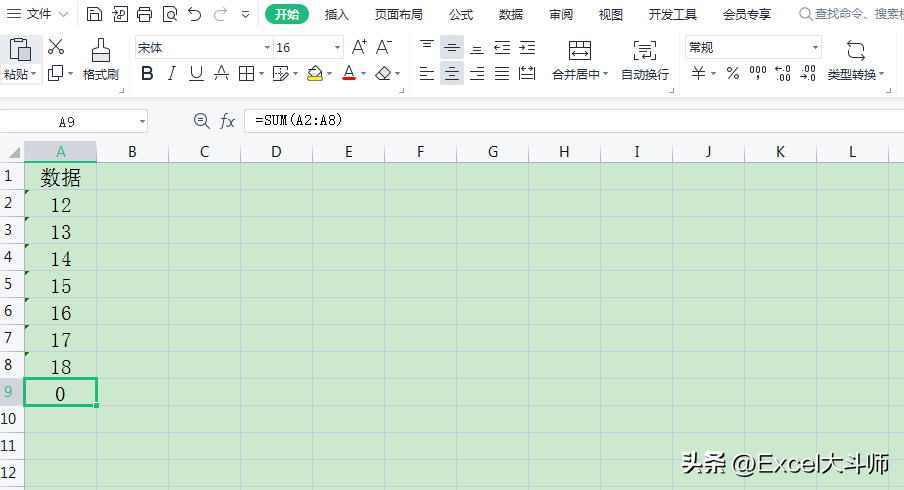Align text to top of cell

click(427, 47)
